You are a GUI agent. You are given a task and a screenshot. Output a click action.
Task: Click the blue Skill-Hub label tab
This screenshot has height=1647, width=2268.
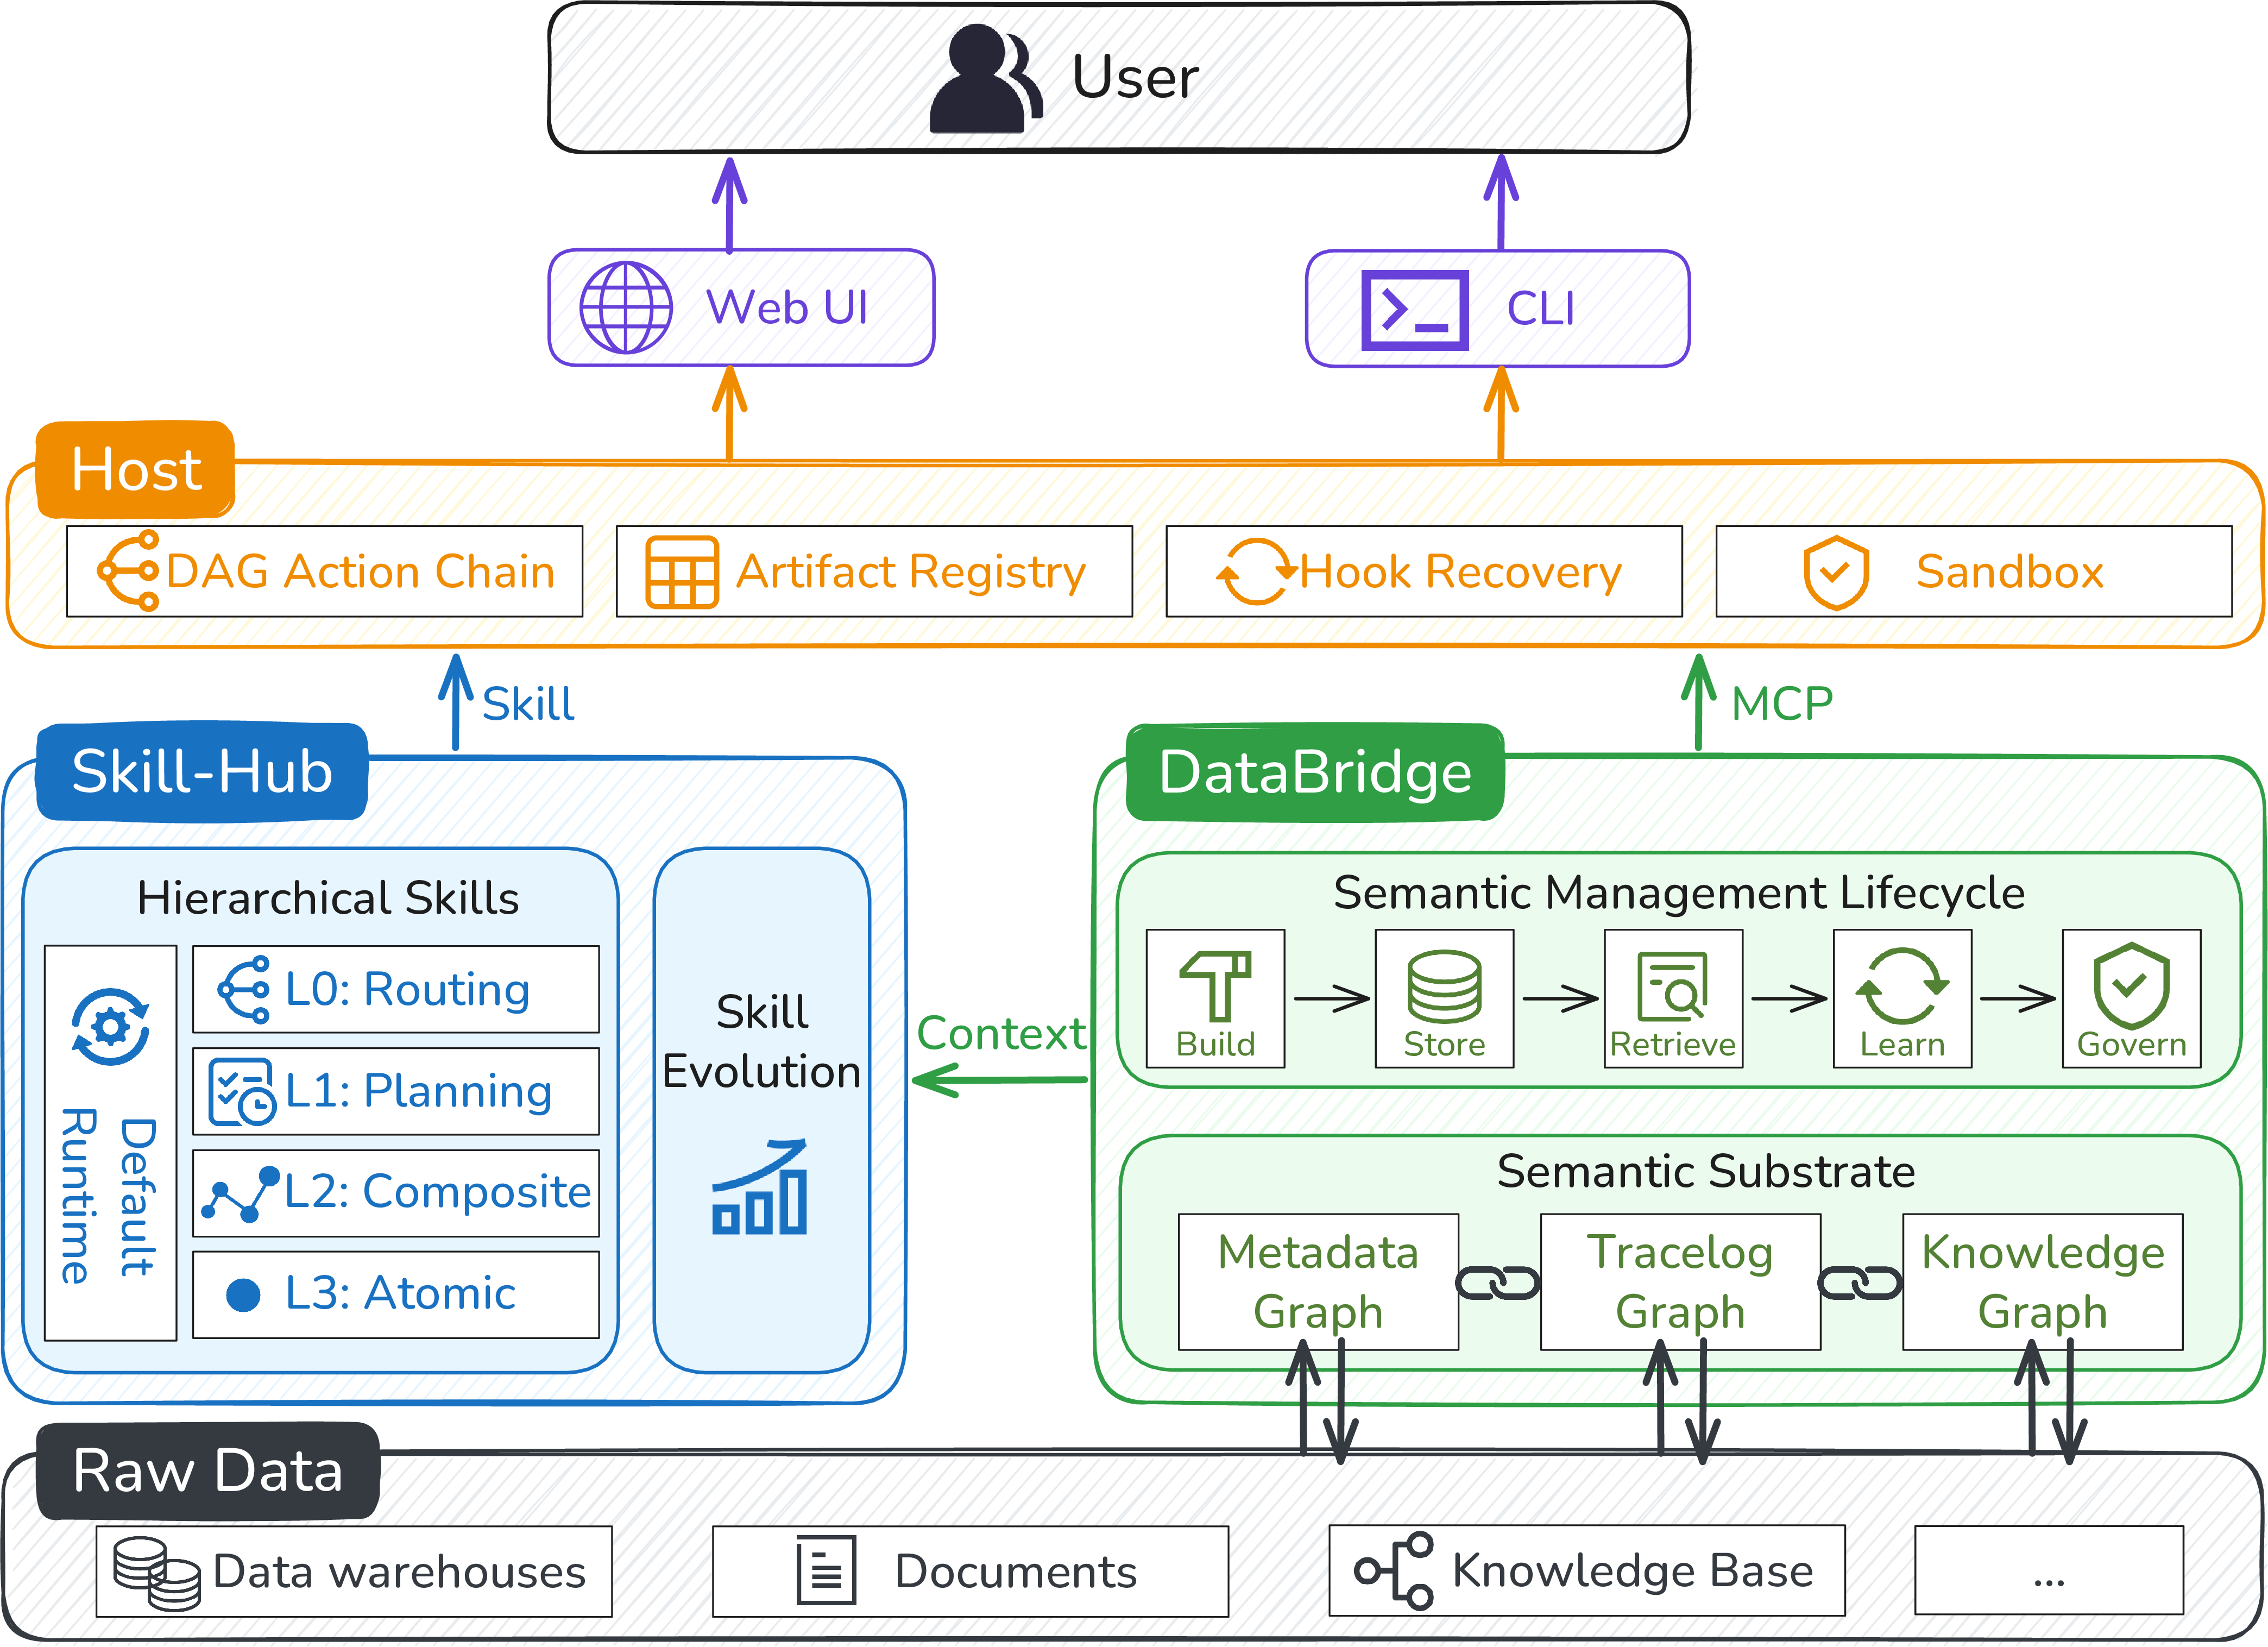point(202,772)
